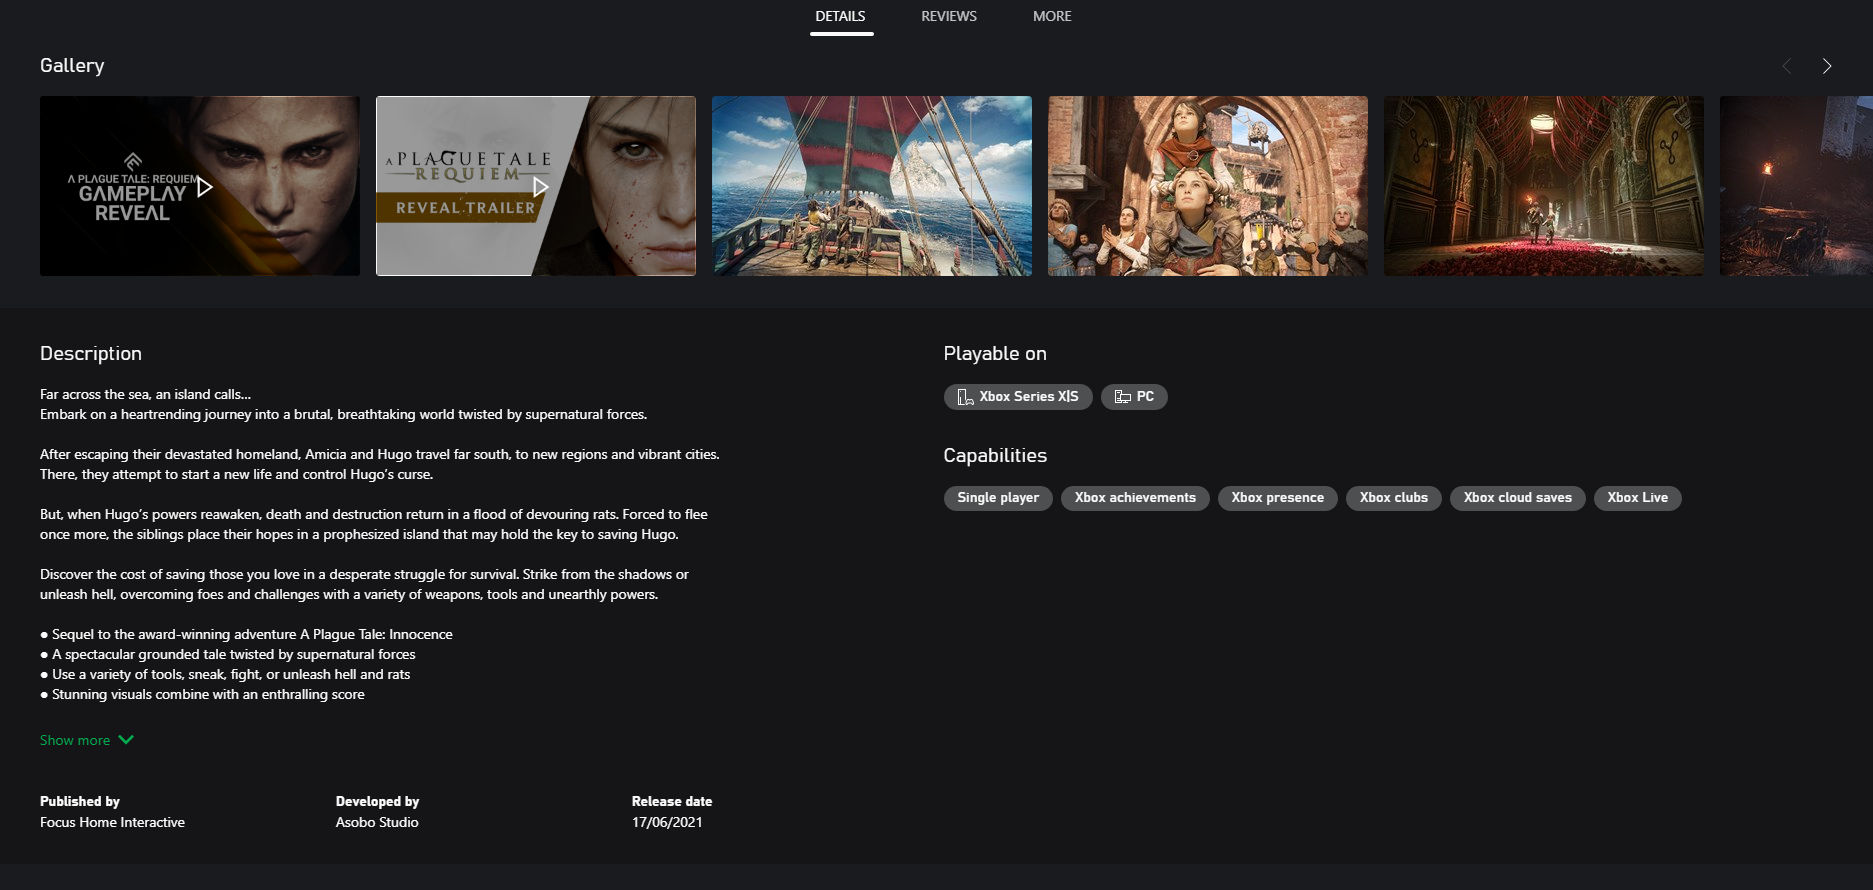Image resolution: width=1873 pixels, height=890 pixels.
Task: Click the Playable on heading
Action: tap(995, 354)
